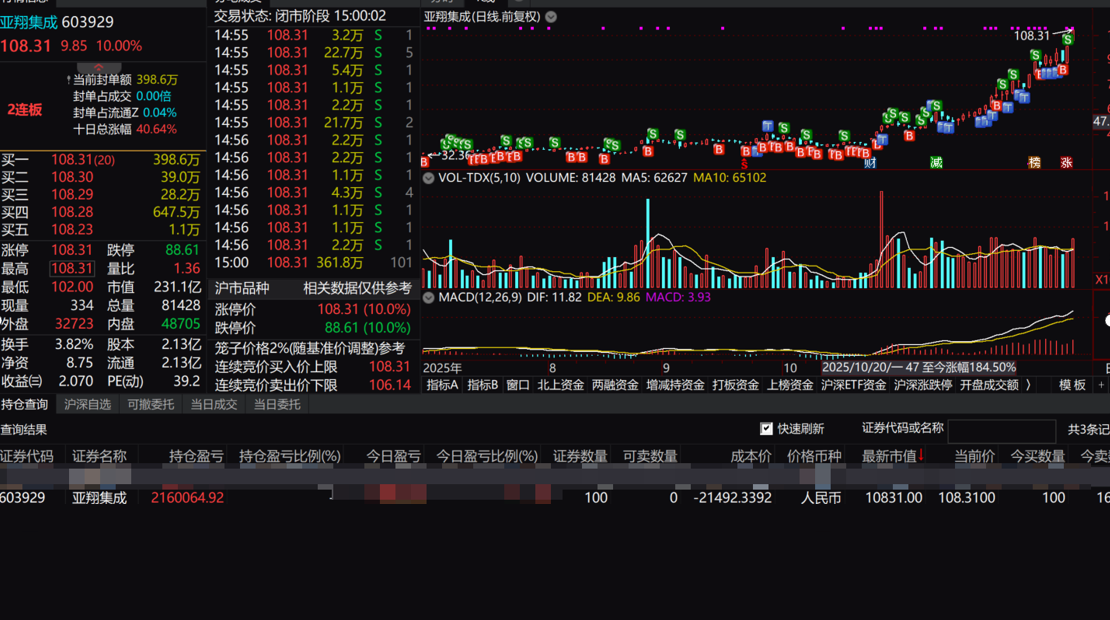Select the 指标A indicator tab
1110x620 pixels.
coord(442,385)
